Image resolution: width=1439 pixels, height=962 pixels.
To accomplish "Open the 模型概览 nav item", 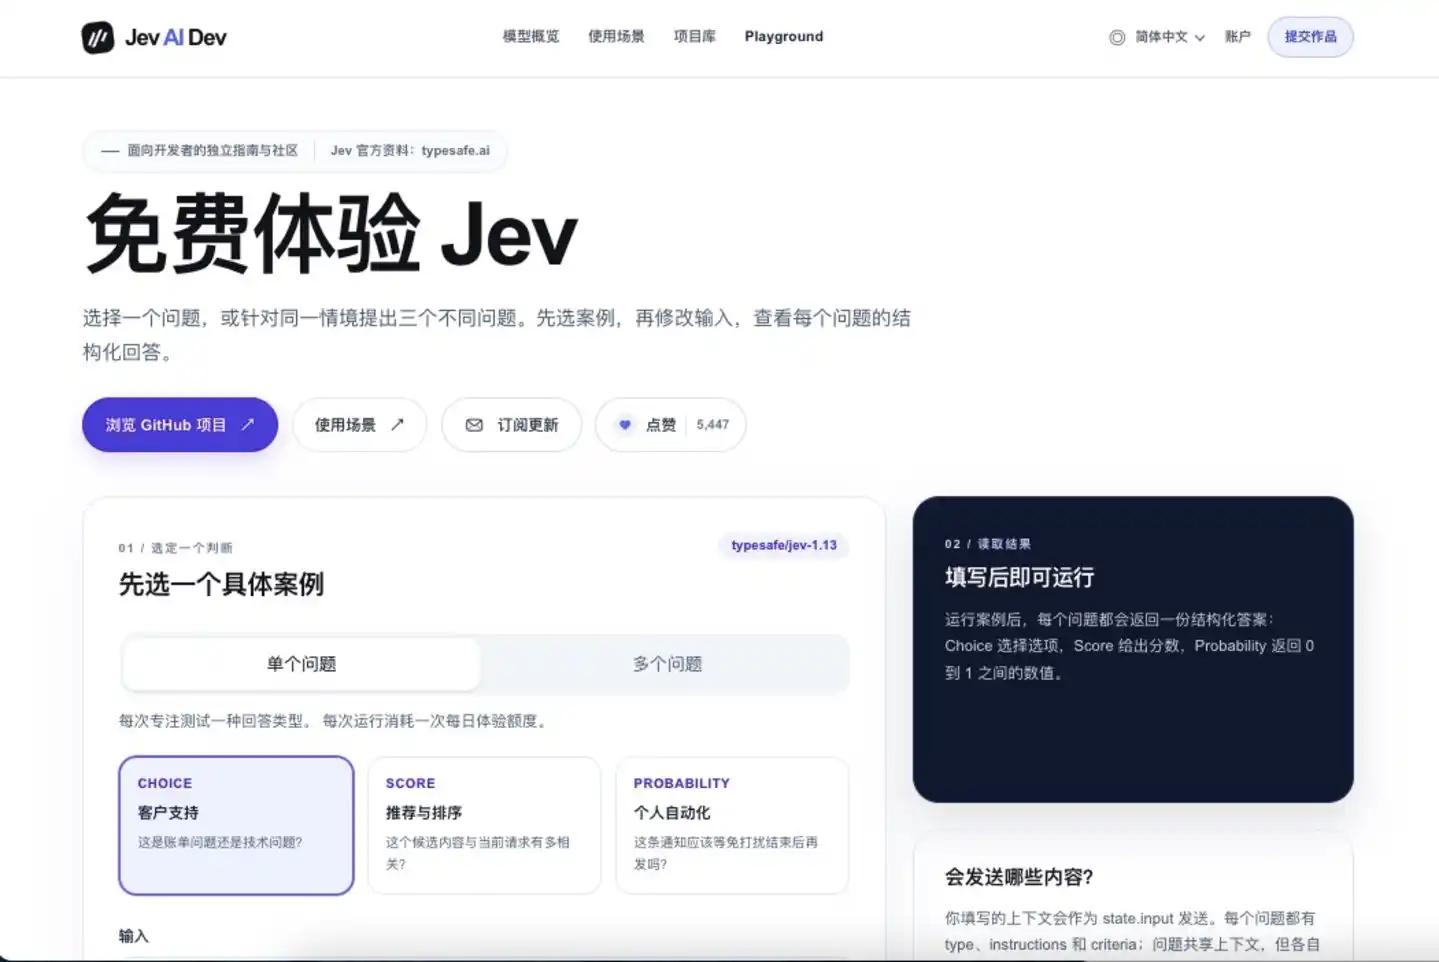I will [531, 36].
